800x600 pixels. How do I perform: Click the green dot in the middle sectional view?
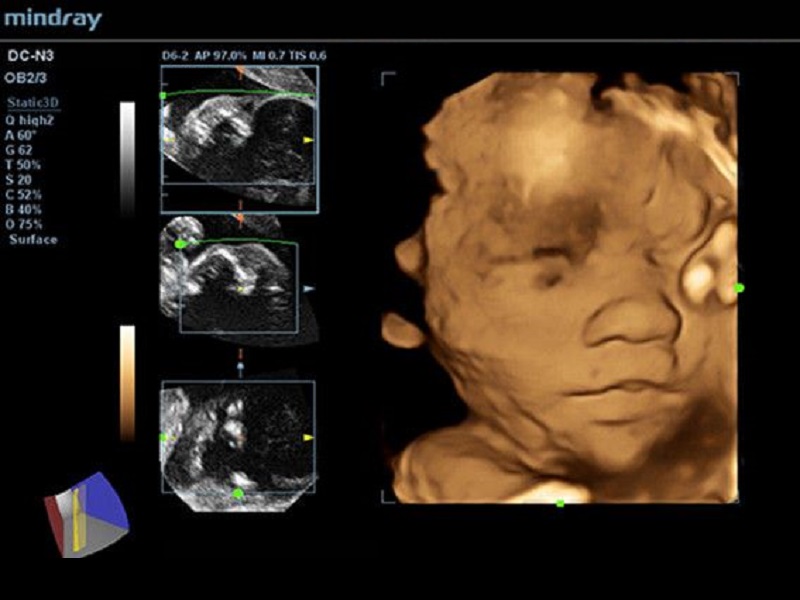click(x=181, y=243)
